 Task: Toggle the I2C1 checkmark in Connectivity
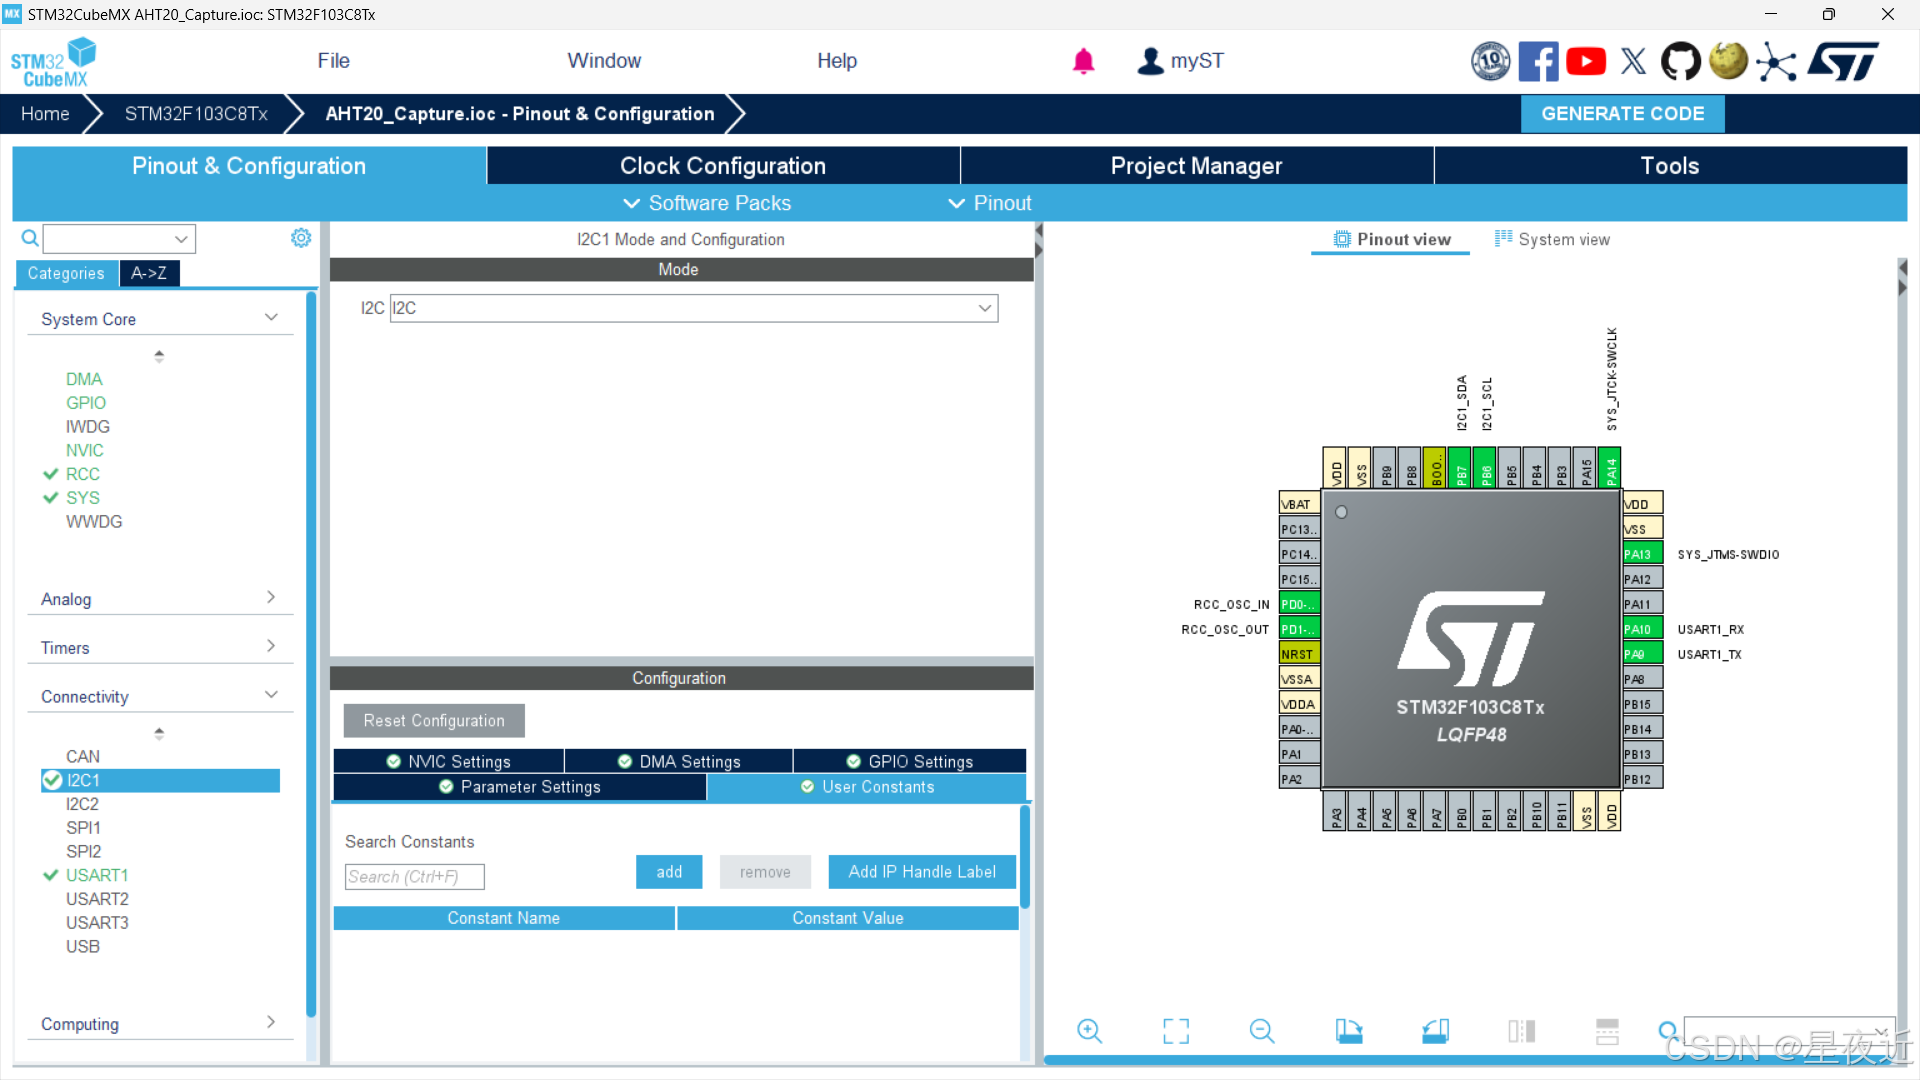[53, 780]
